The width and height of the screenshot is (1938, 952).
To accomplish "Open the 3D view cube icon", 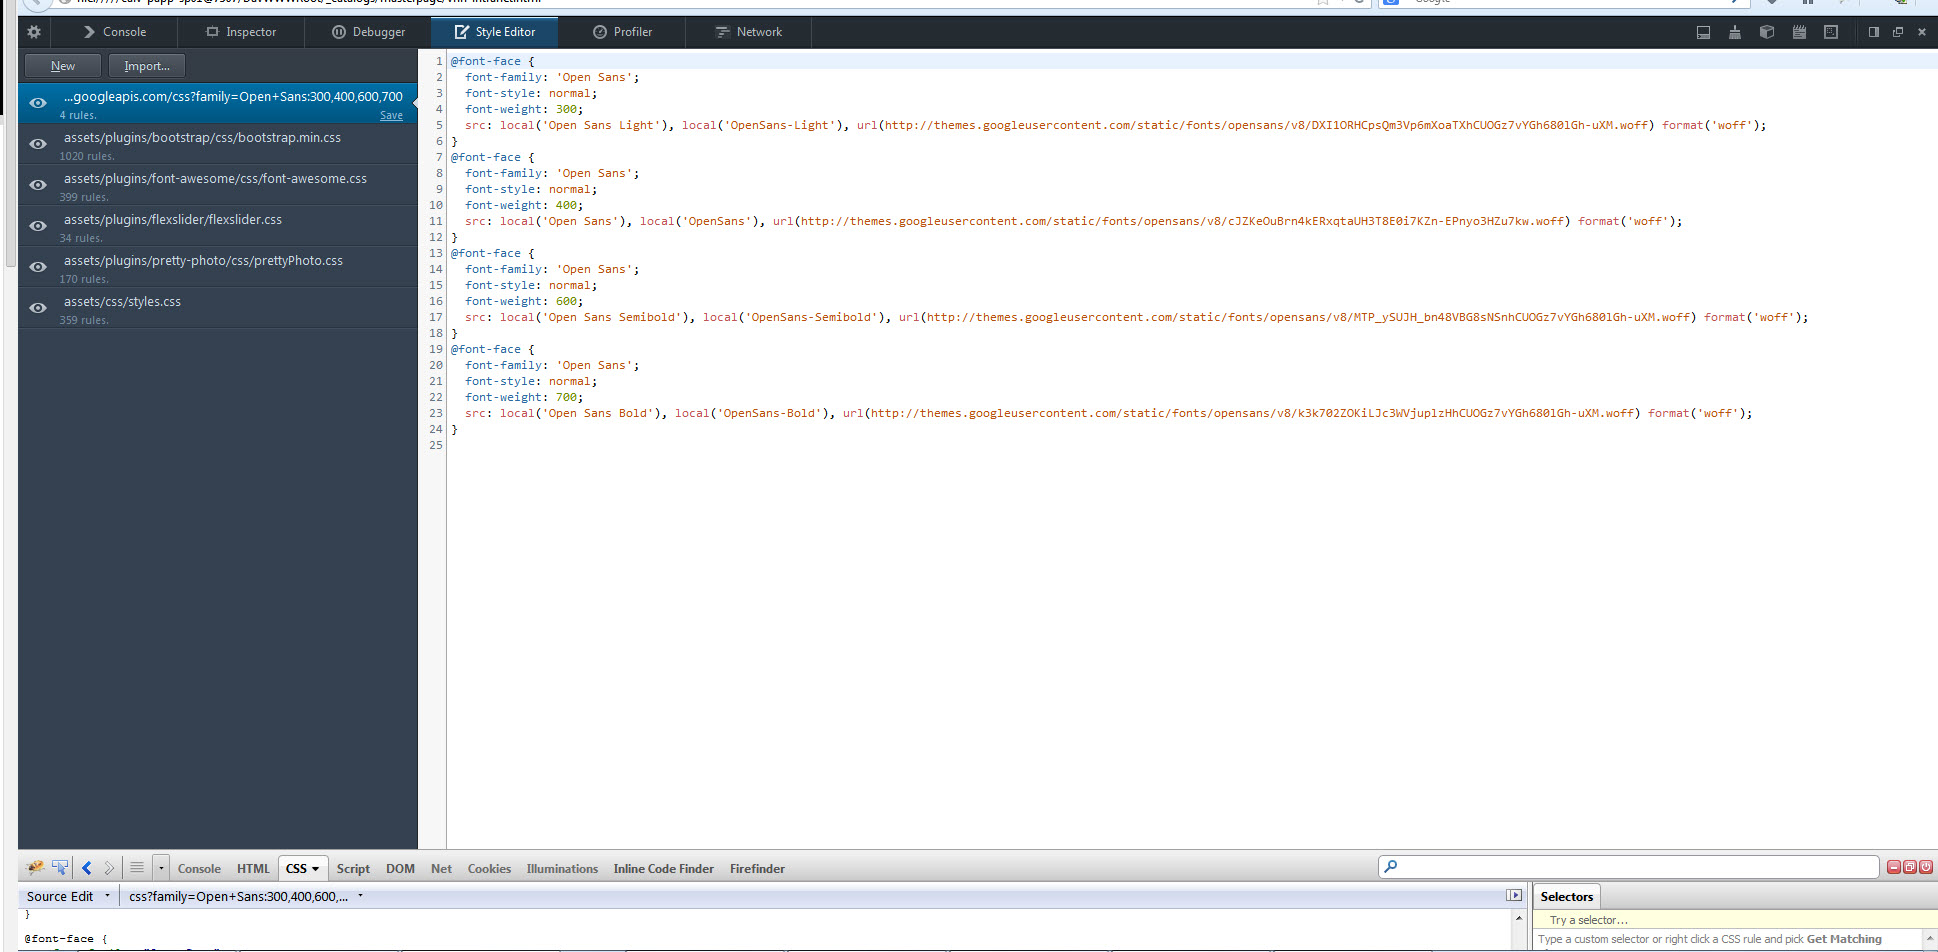I will 1767,32.
